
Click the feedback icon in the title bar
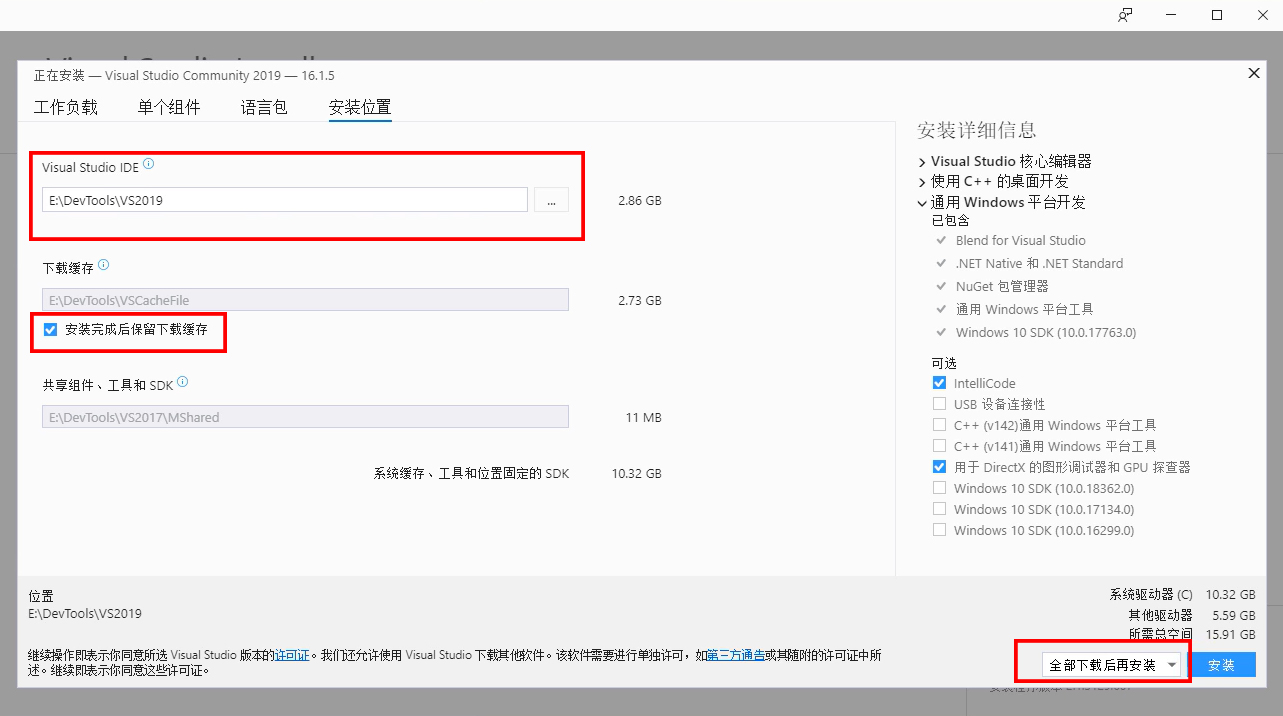click(x=1124, y=15)
